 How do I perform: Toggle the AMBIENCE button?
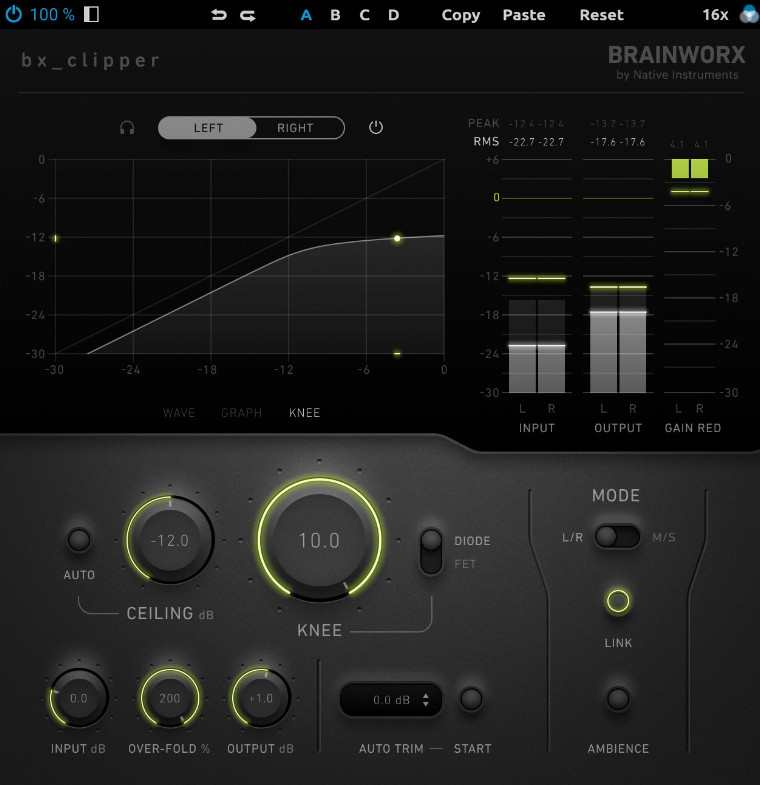click(x=618, y=698)
